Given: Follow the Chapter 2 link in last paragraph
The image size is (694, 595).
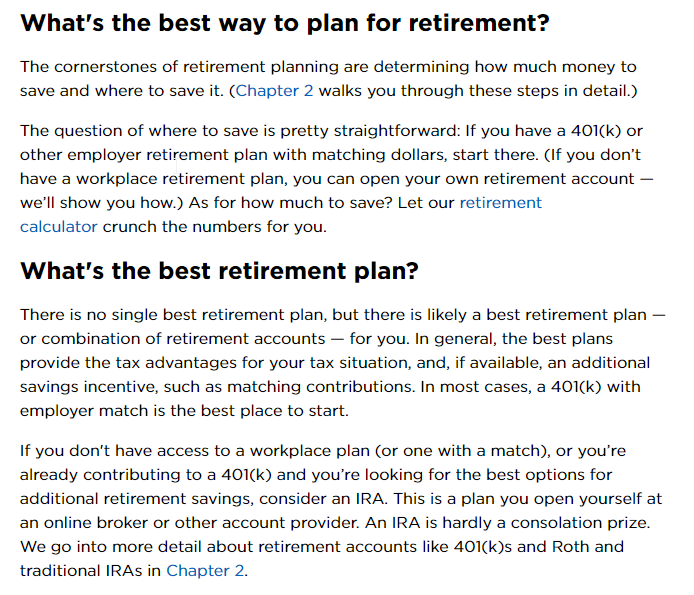Looking at the screenshot, I should click(x=205, y=571).
